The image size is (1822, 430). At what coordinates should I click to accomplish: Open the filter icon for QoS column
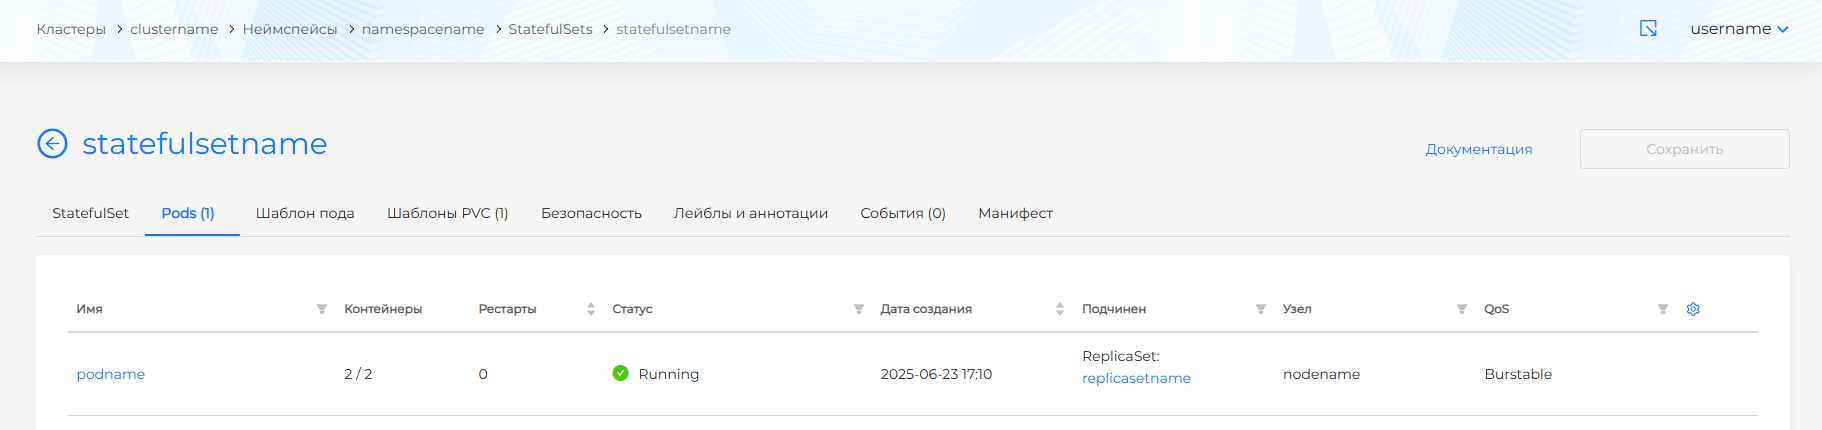[1663, 309]
